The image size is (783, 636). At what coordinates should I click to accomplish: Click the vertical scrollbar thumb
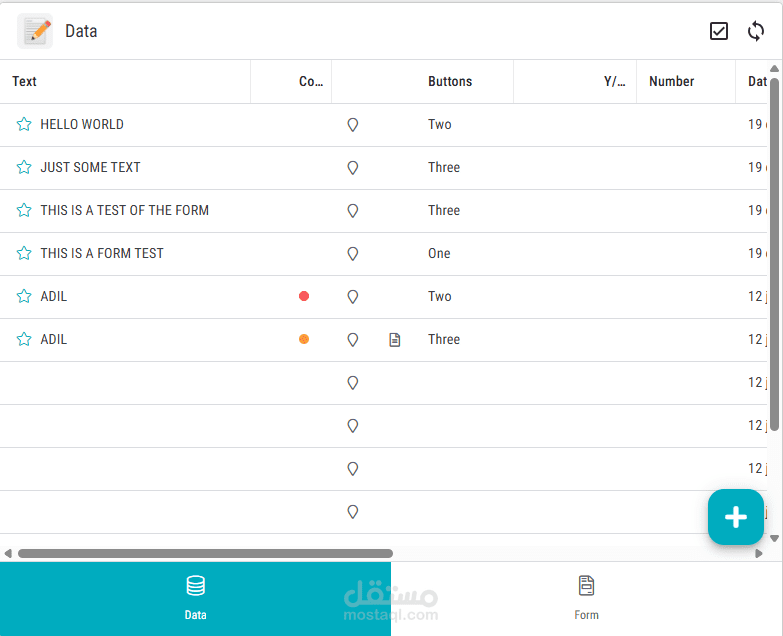[x=775, y=254]
